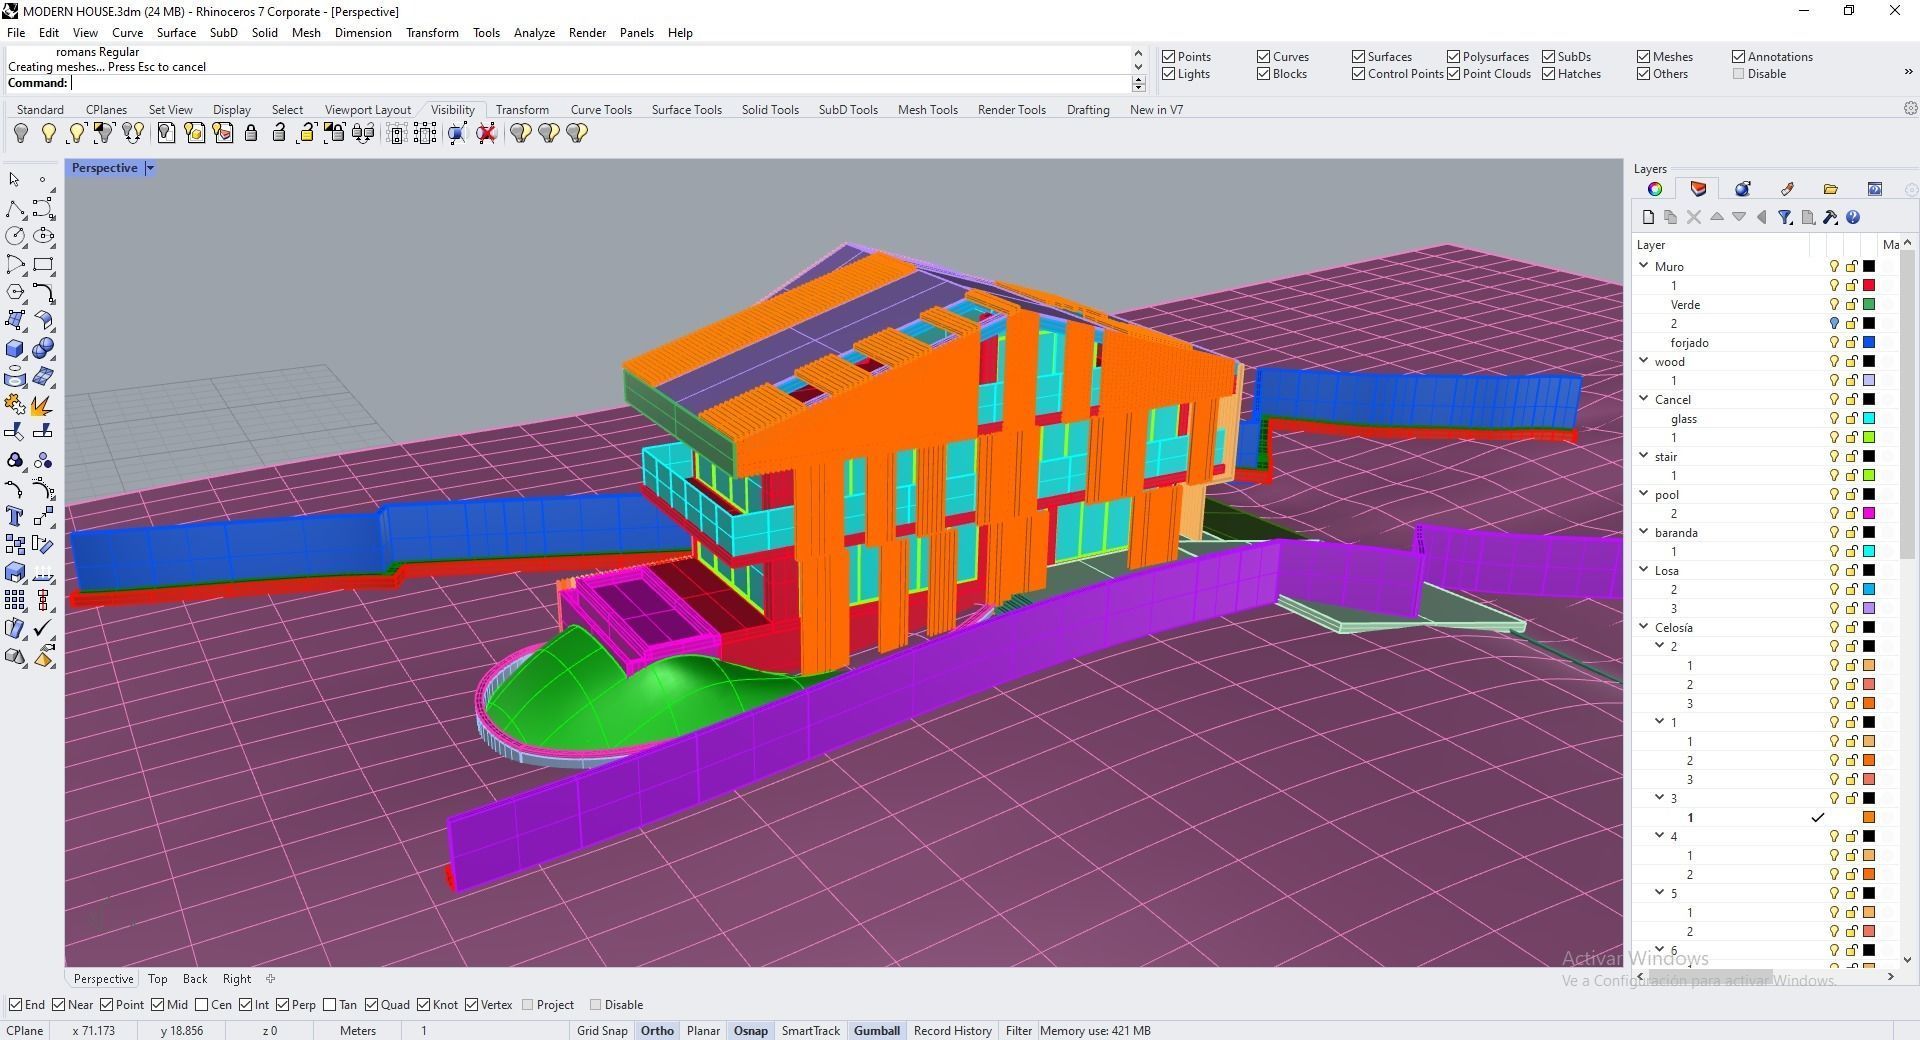This screenshot has height=1040, width=1920.
Task: Open the Perspective viewport title dropdown
Action: (x=150, y=168)
